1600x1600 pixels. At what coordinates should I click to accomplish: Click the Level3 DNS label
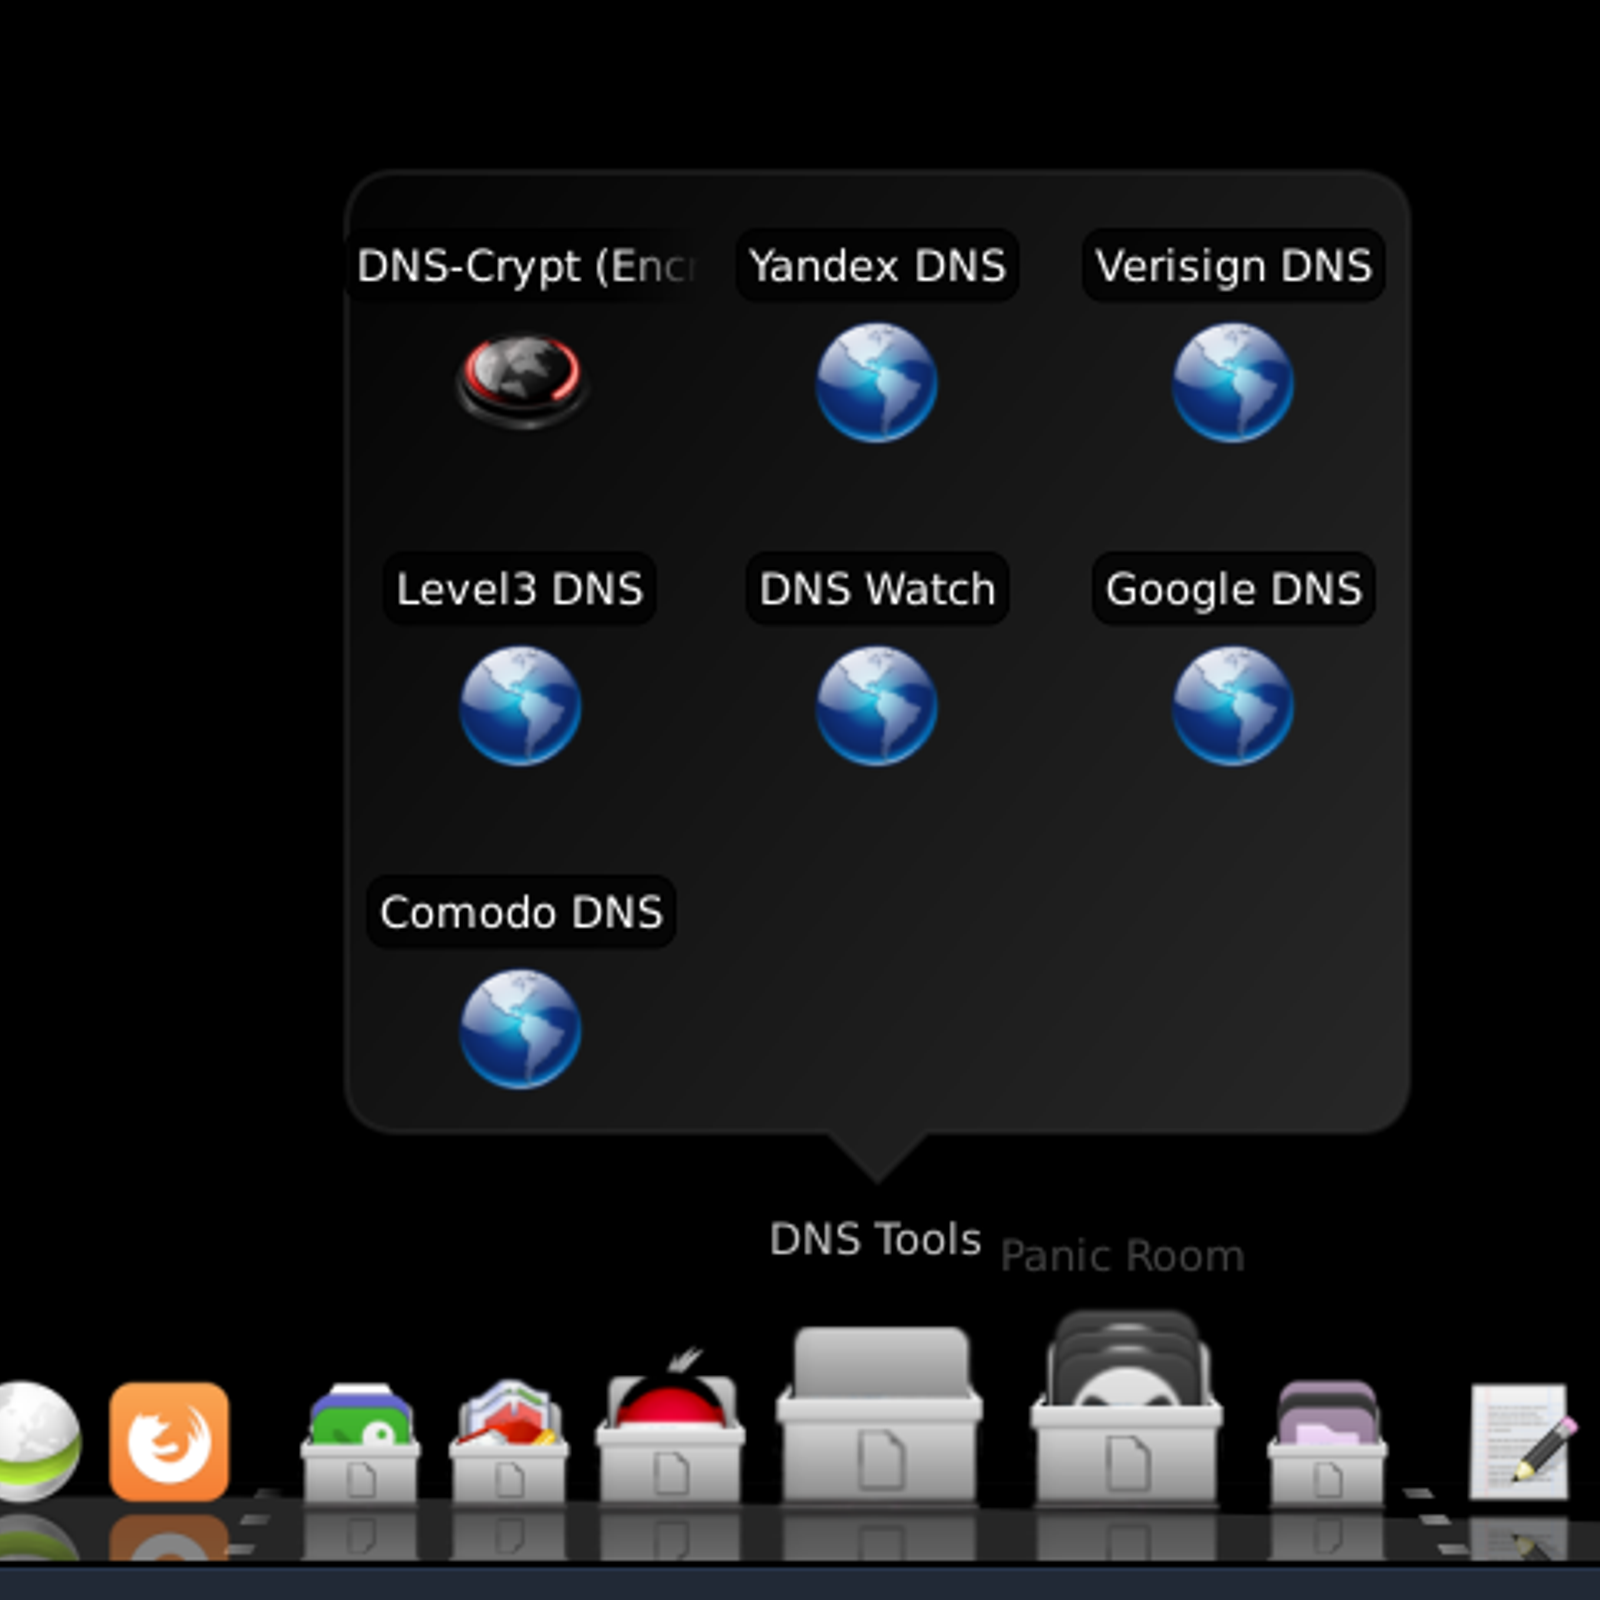[519, 589]
